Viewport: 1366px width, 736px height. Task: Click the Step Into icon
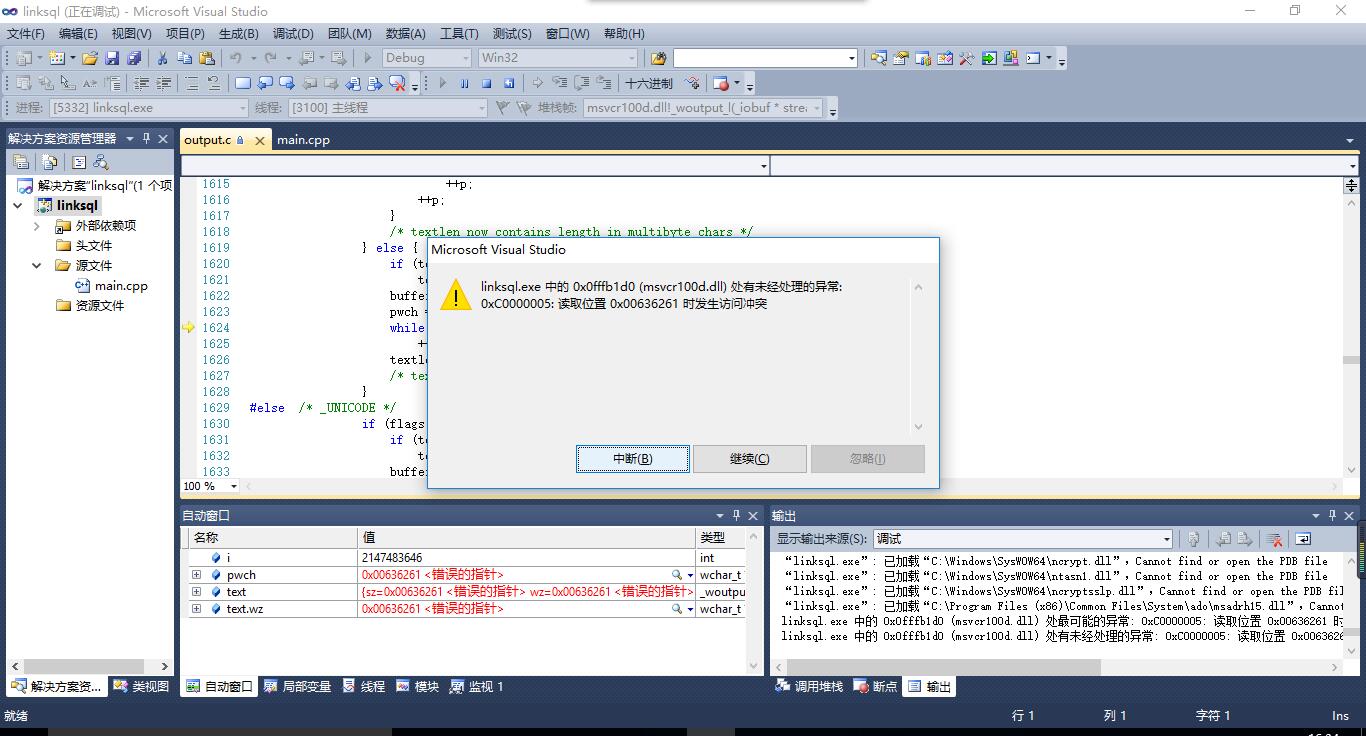[558, 83]
